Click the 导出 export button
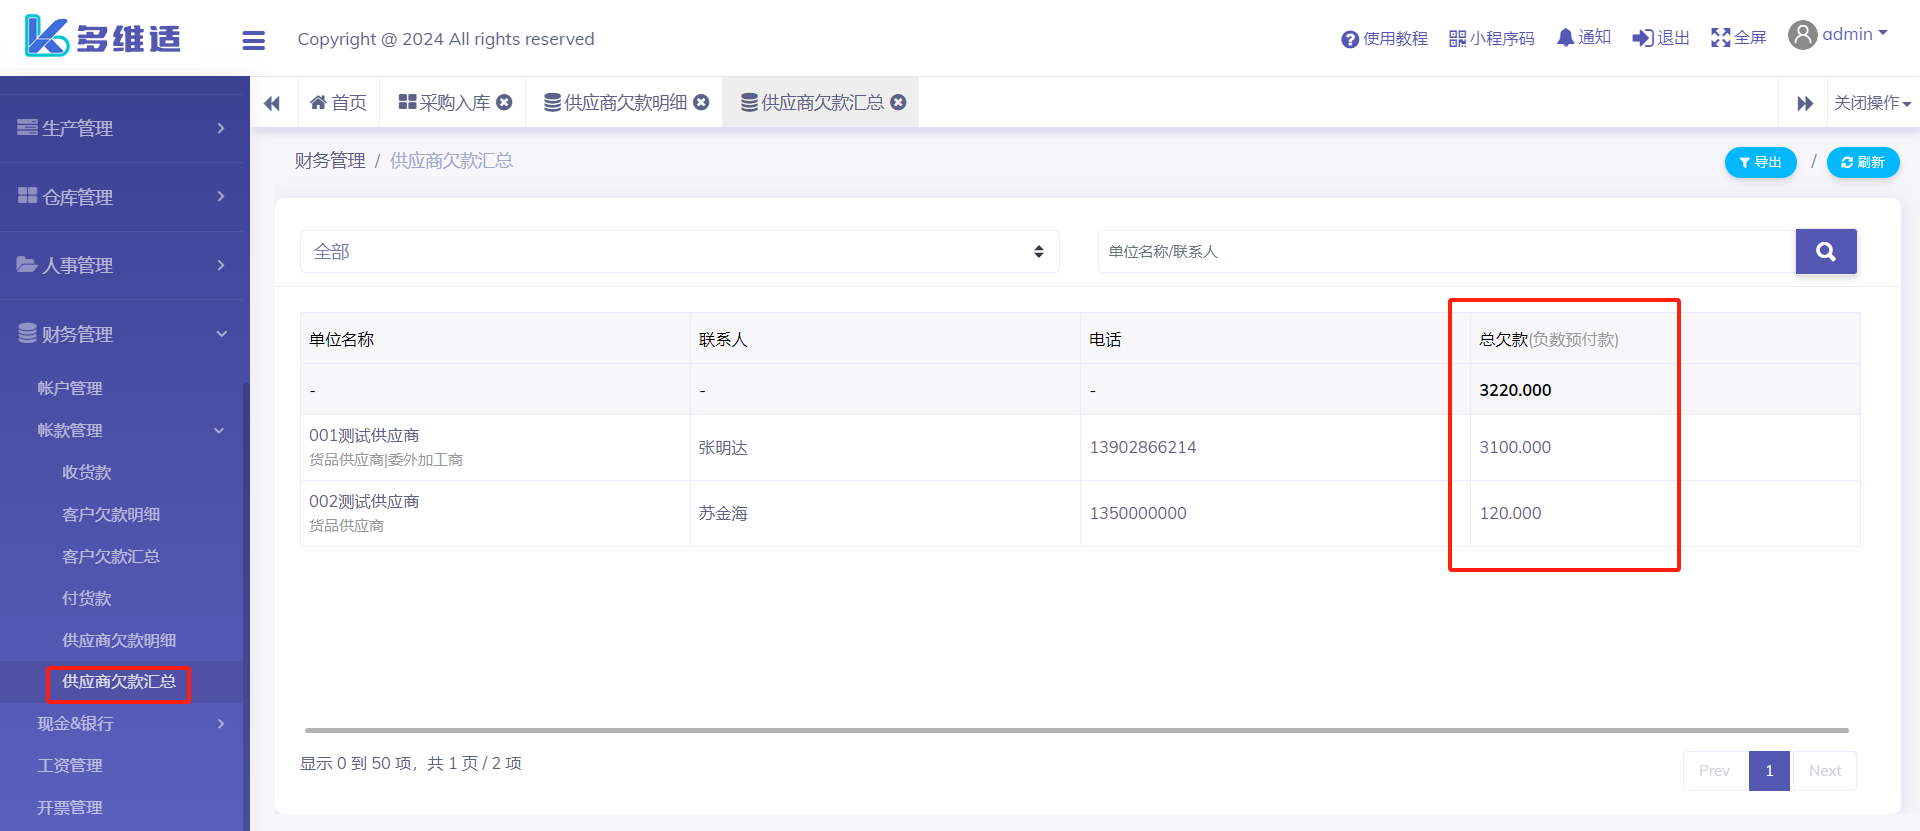 pyautogui.click(x=1760, y=162)
